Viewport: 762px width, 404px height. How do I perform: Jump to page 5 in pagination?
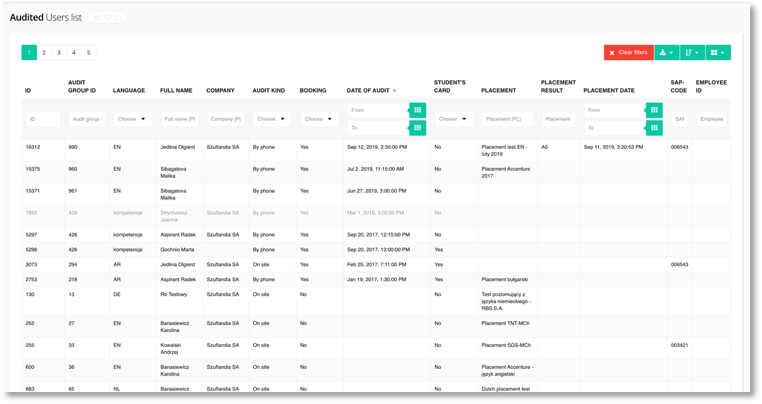(x=89, y=52)
